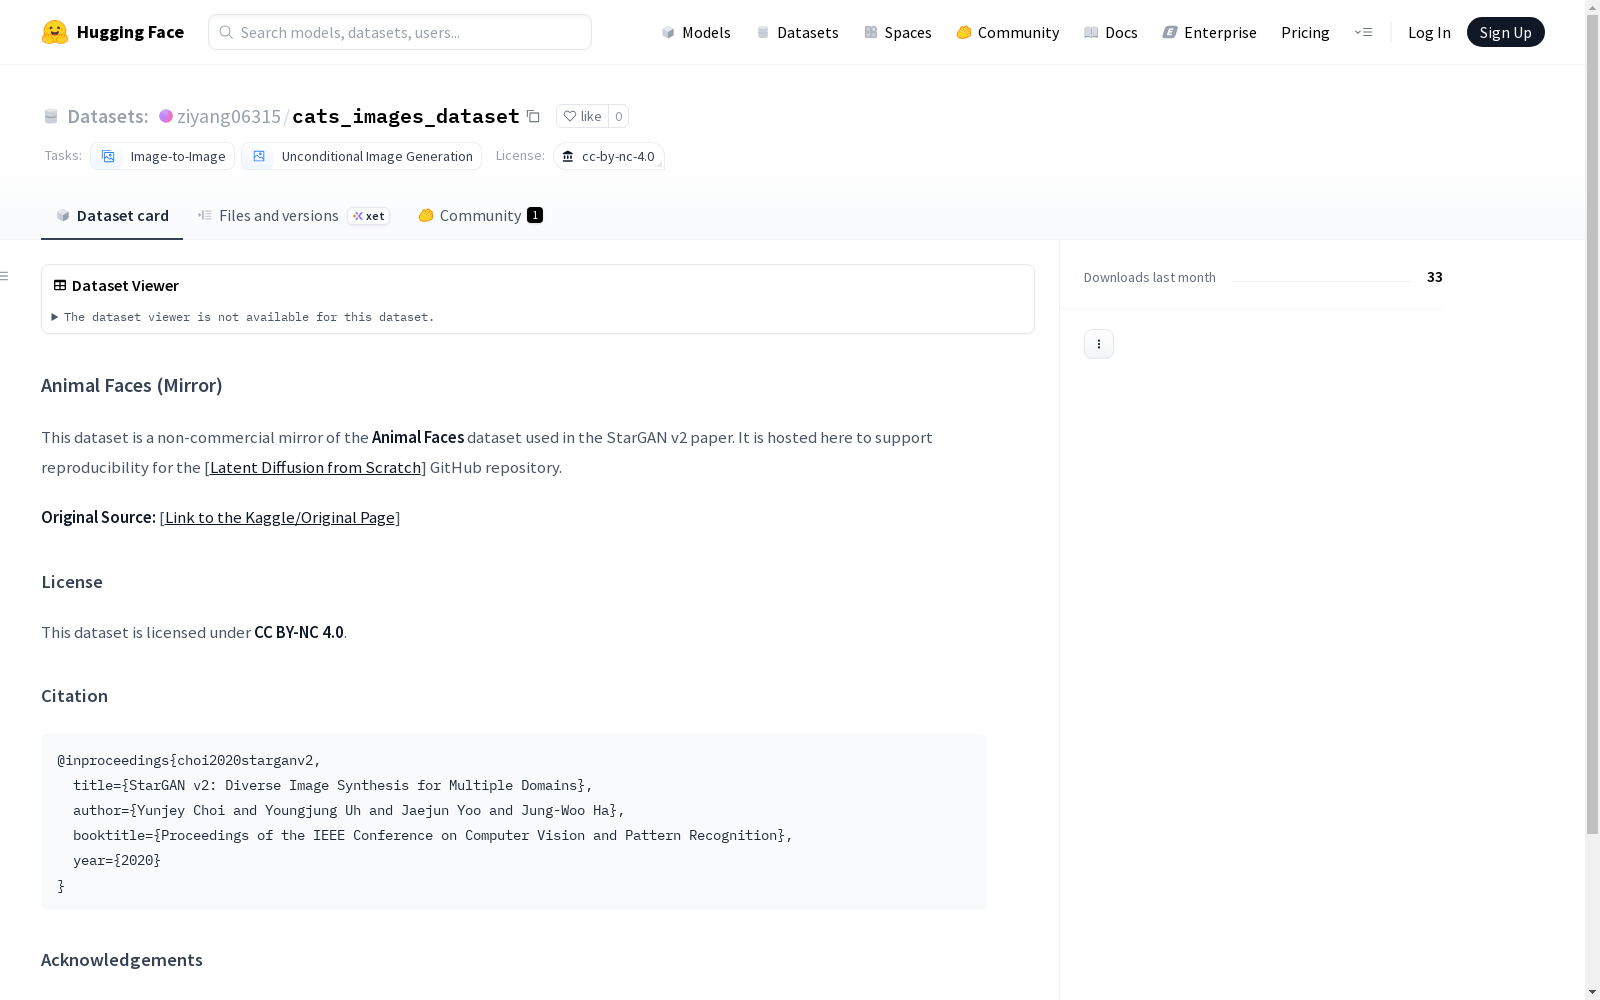Click the xet badge on Files tab
This screenshot has width=1600, height=1000.
[x=369, y=216]
